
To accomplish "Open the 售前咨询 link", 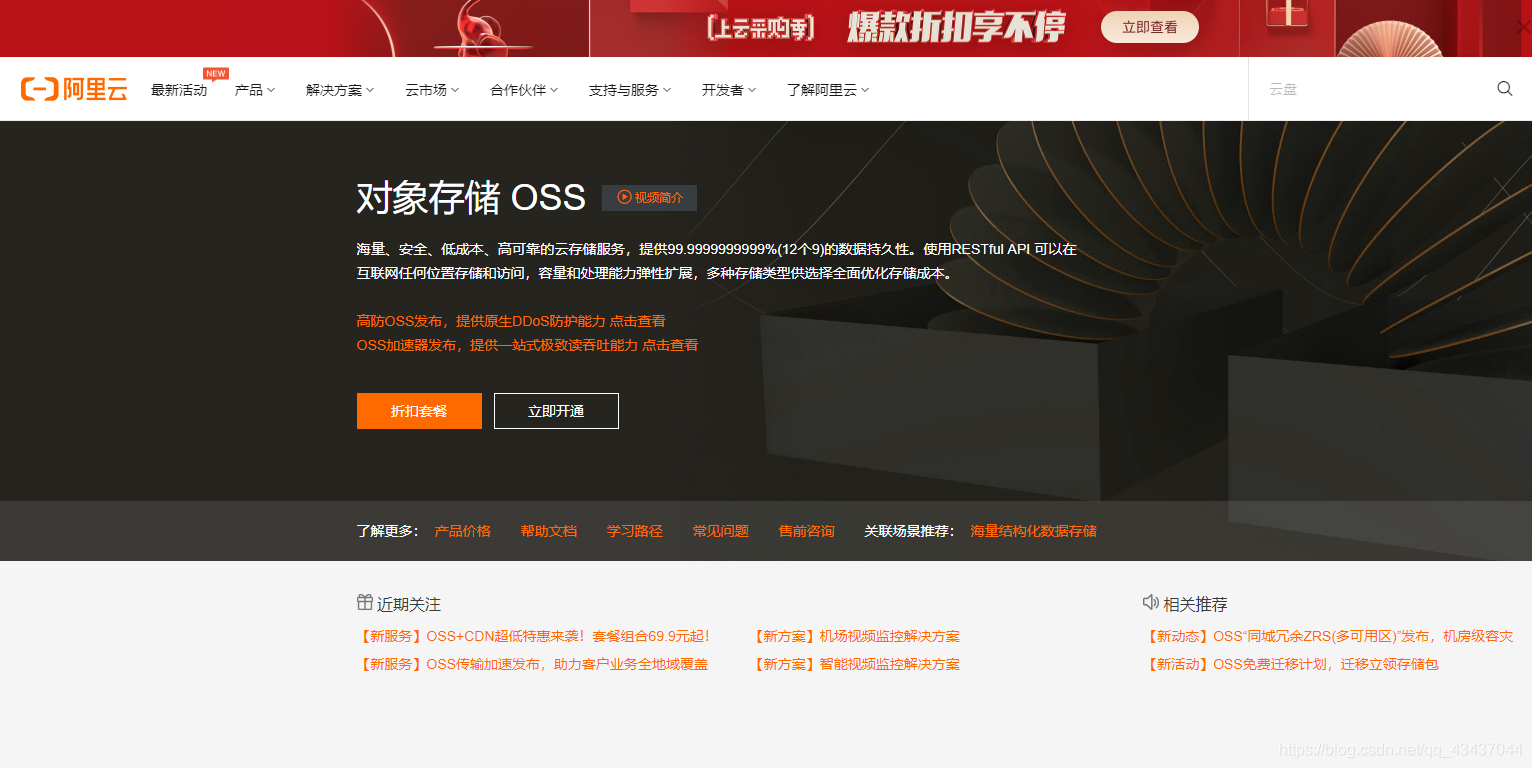I will point(806,531).
